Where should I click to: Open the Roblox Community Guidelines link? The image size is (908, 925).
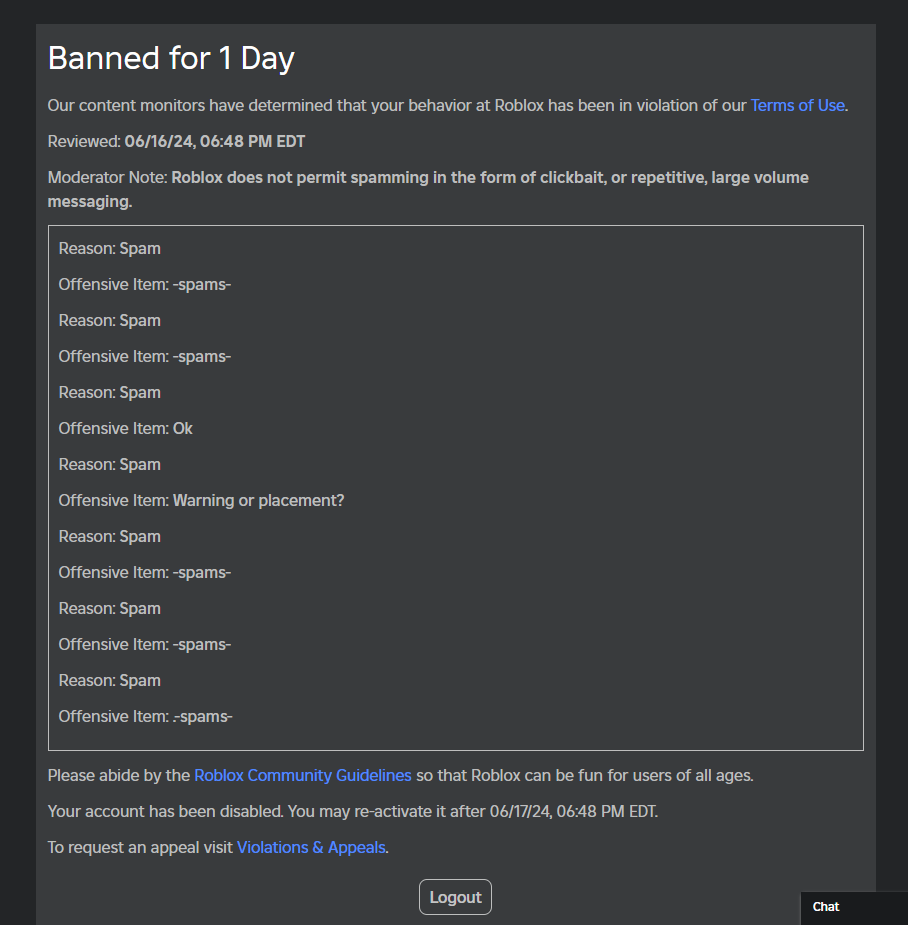pos(302,775)
